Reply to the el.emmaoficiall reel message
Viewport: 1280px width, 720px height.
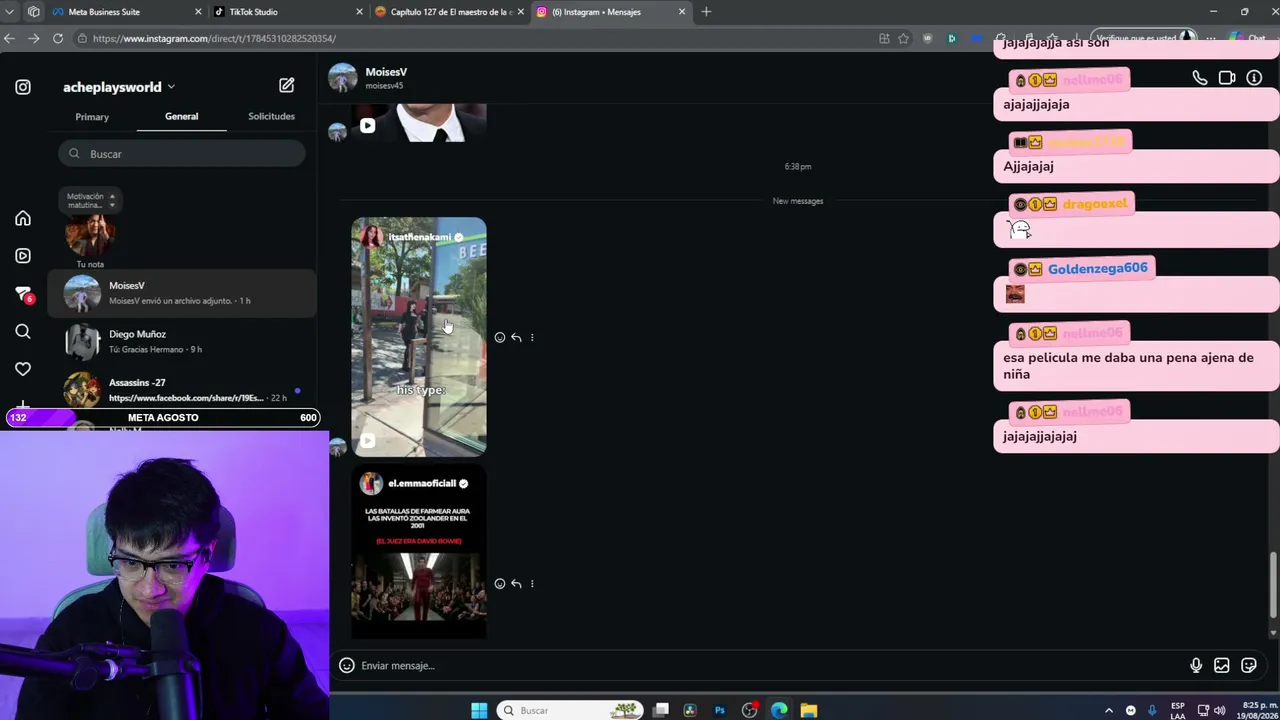516,584
